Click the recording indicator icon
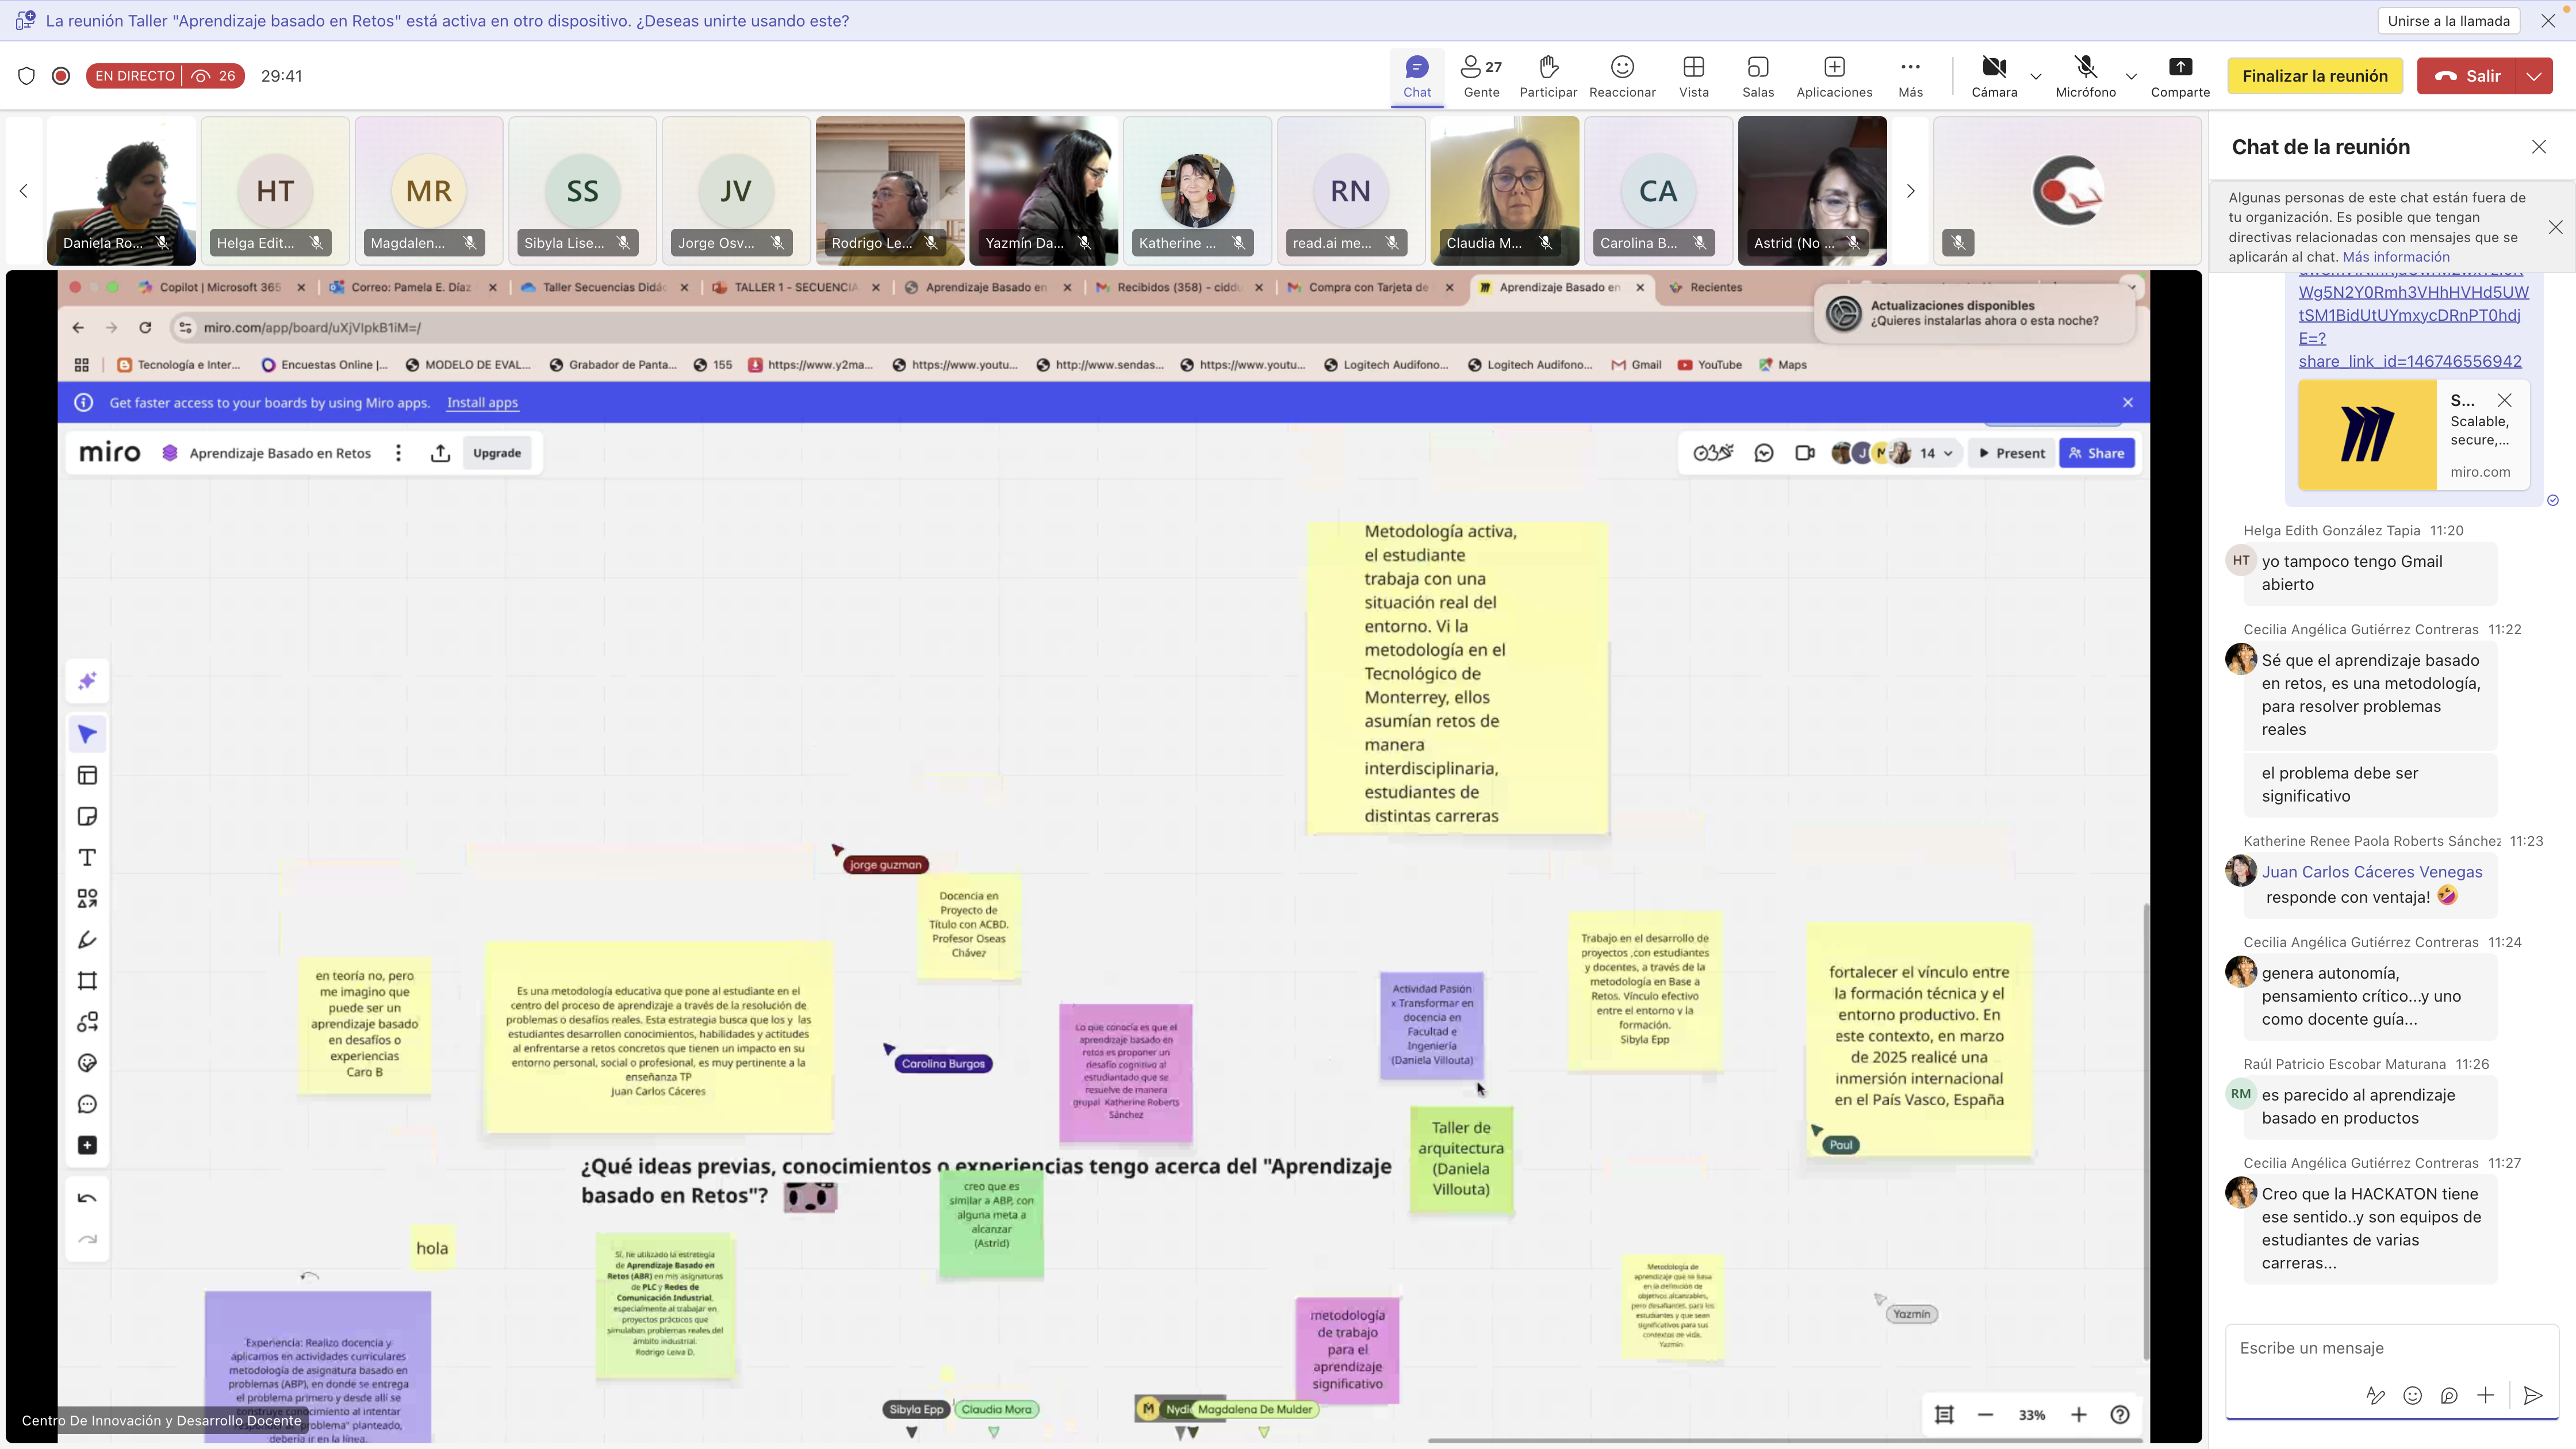This screenshot has width=2576, height=1449. click(x=61, y=76)
